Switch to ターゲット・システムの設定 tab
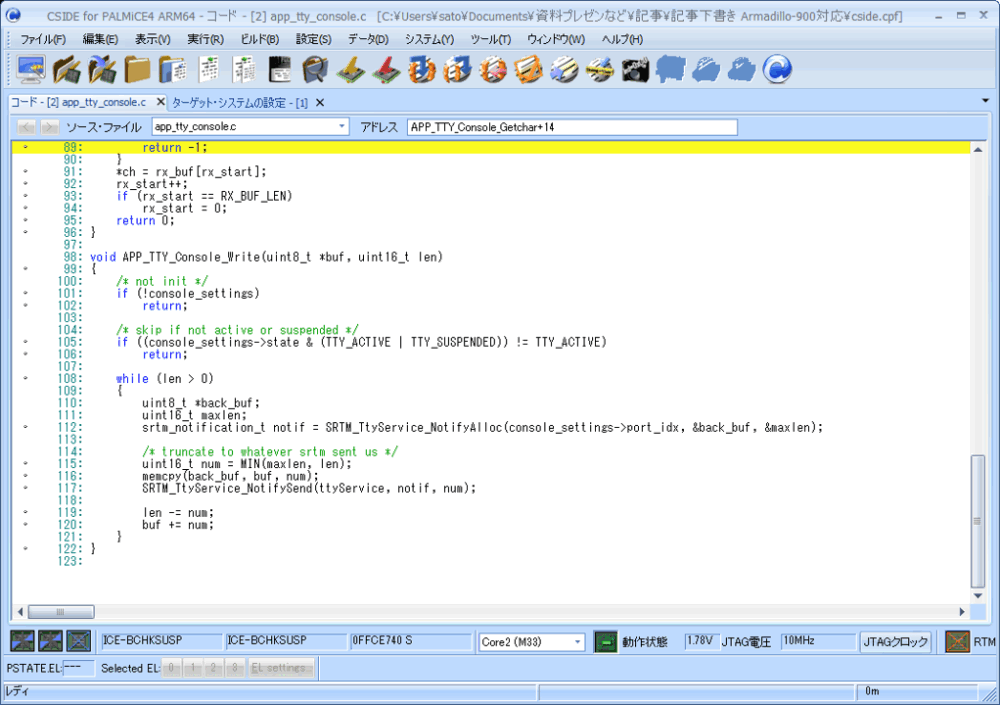 pyautogui.click(x=240, y=102)
